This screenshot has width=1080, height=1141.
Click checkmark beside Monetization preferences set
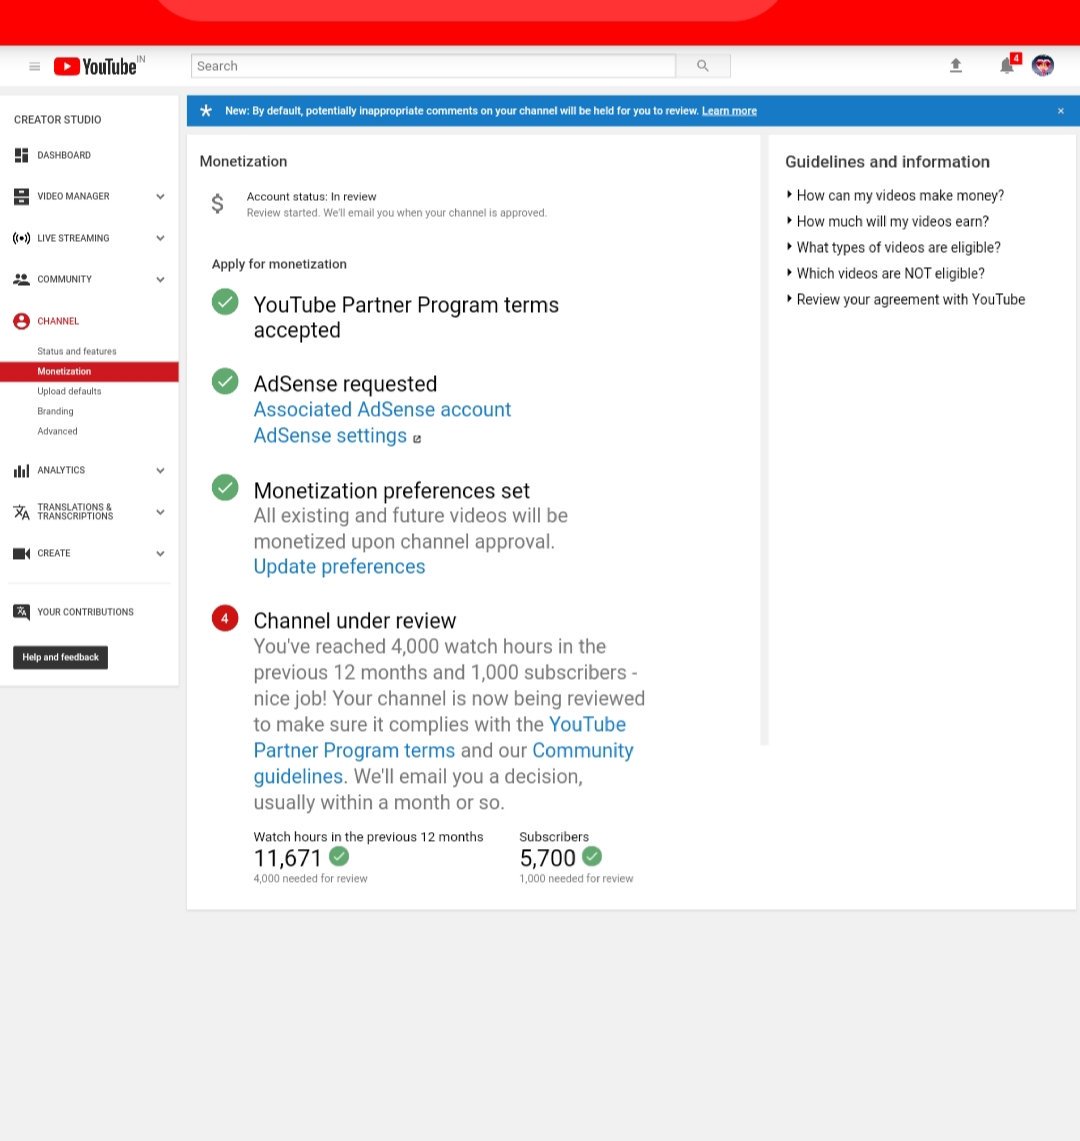point(225,488)
